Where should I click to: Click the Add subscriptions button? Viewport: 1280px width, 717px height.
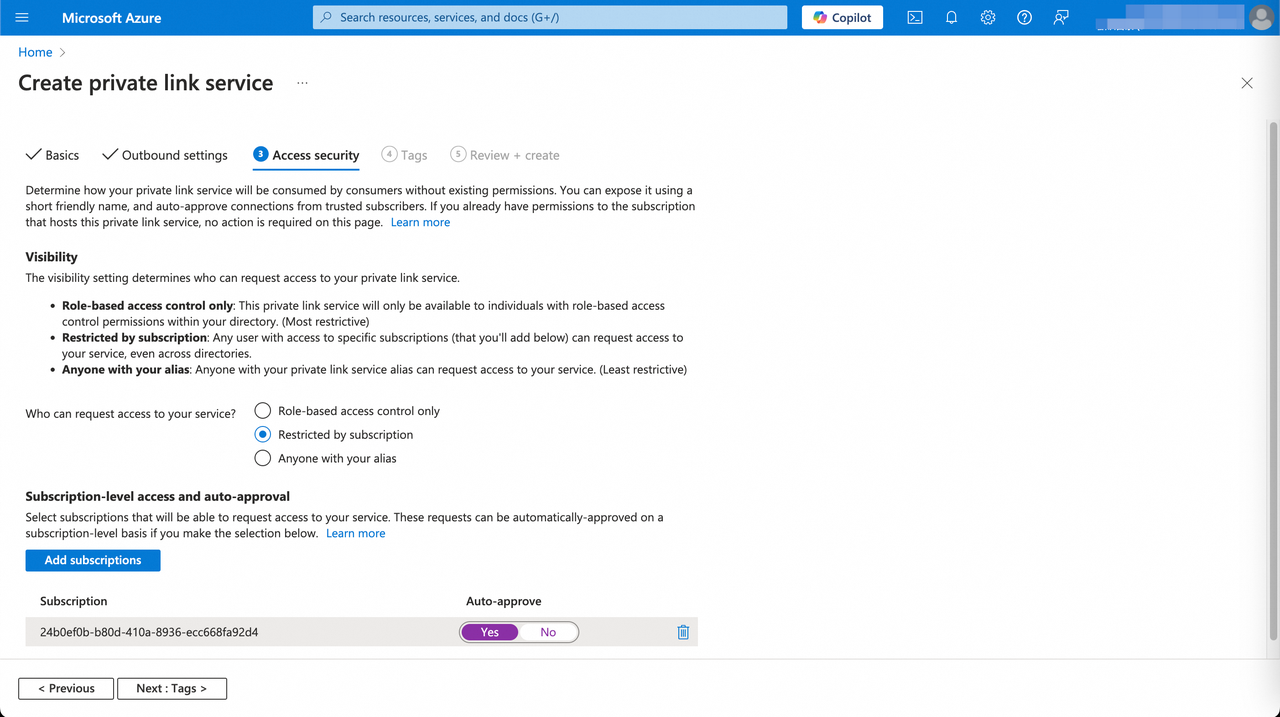(x=92, y=560)
